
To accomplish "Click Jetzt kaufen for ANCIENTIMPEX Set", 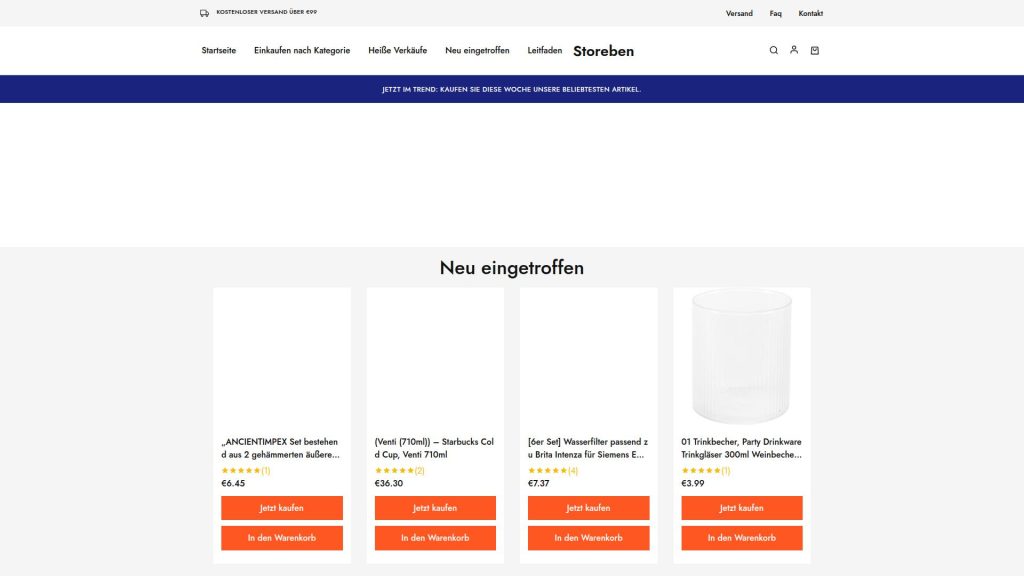I will pyautogui.click(x=281, y=507).
